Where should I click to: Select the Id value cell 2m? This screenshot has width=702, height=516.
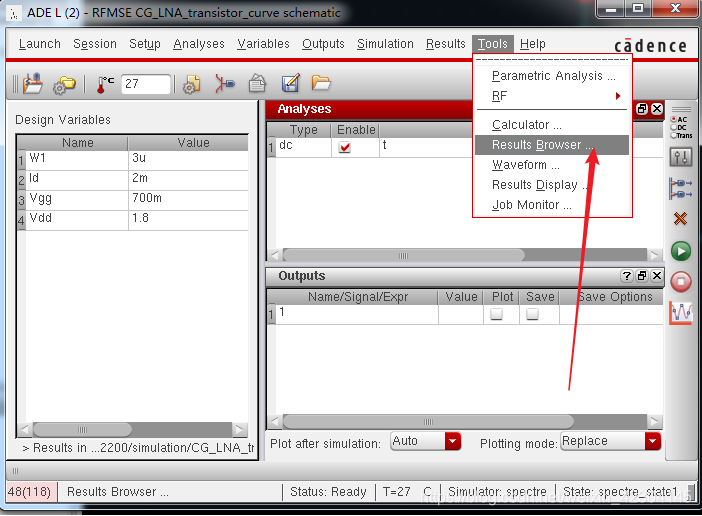point(188,178)
